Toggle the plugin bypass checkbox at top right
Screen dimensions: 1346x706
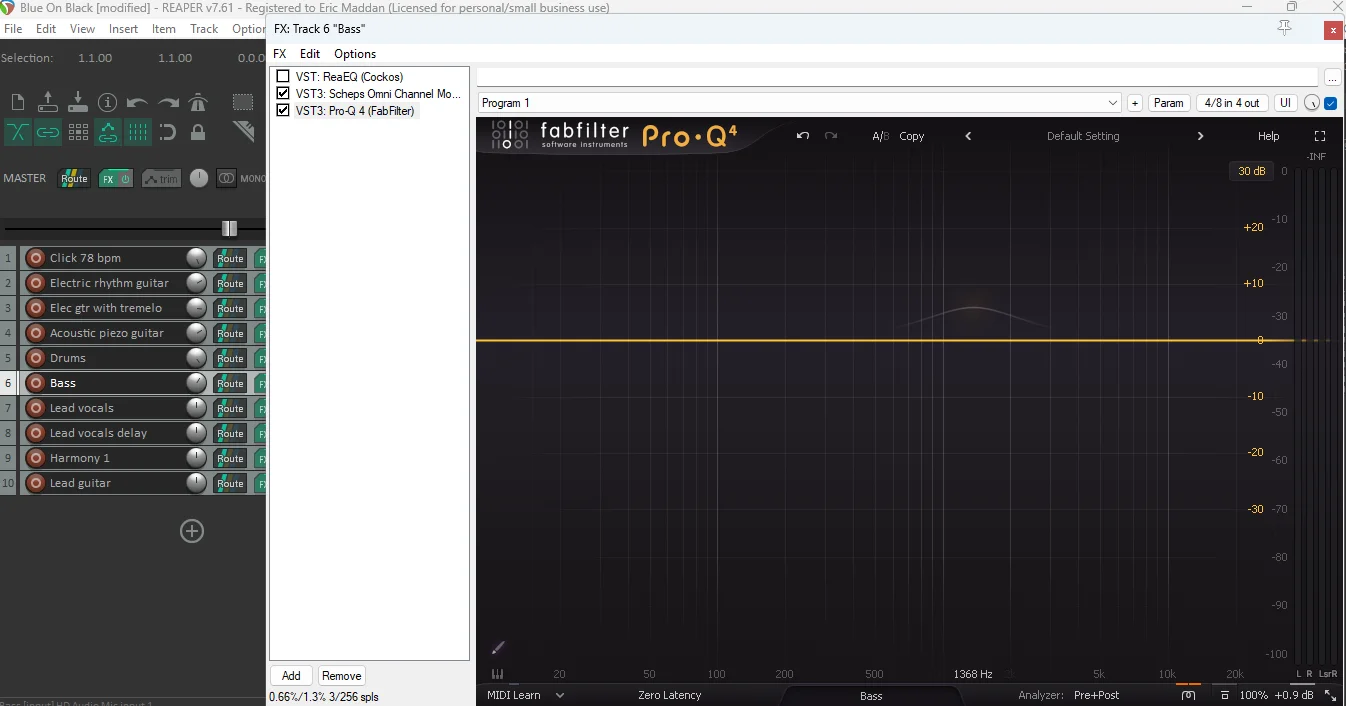coord(1330,103)
